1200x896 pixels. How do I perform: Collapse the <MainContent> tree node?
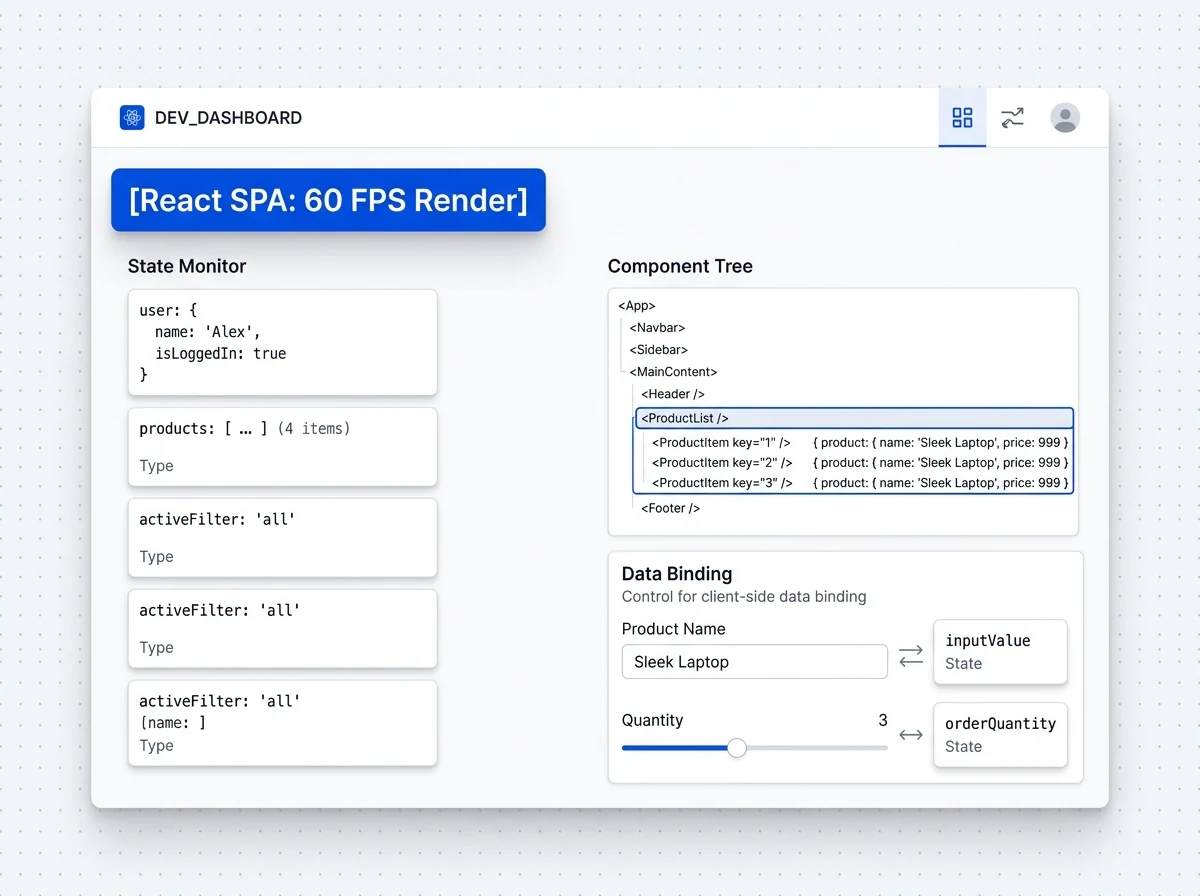click(673, 372)
